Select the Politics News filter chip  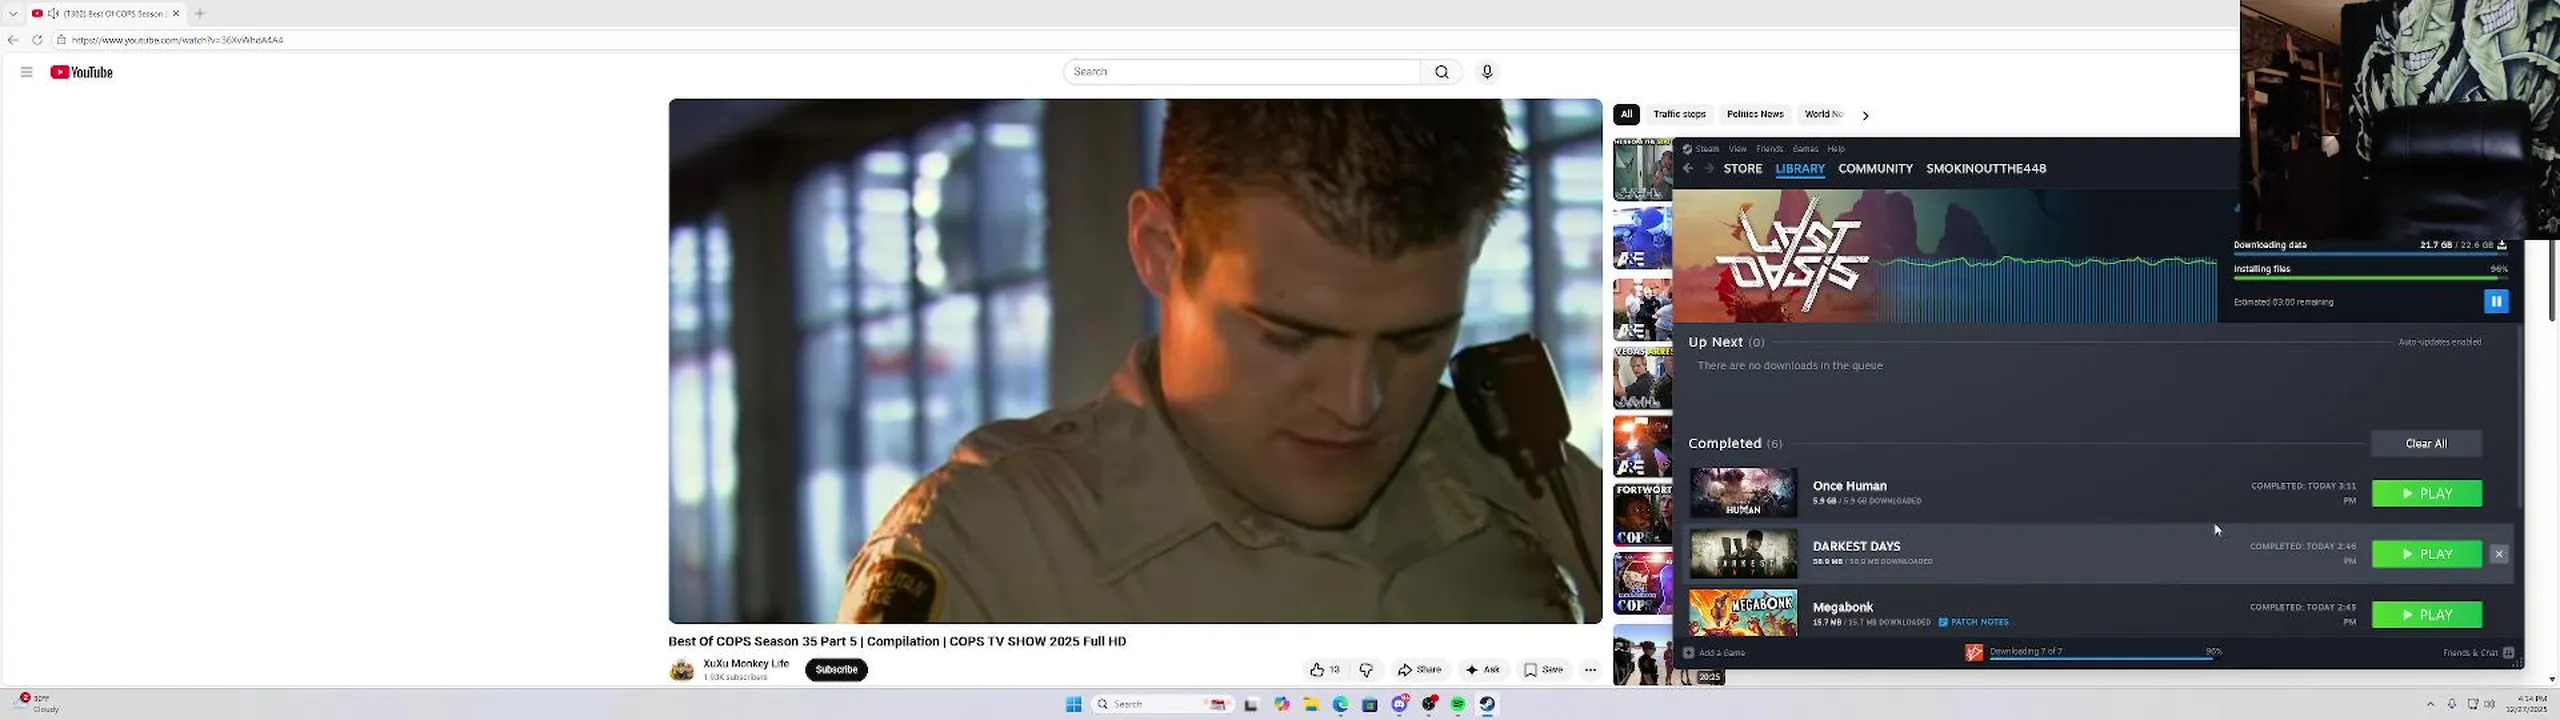[1755, 114]
